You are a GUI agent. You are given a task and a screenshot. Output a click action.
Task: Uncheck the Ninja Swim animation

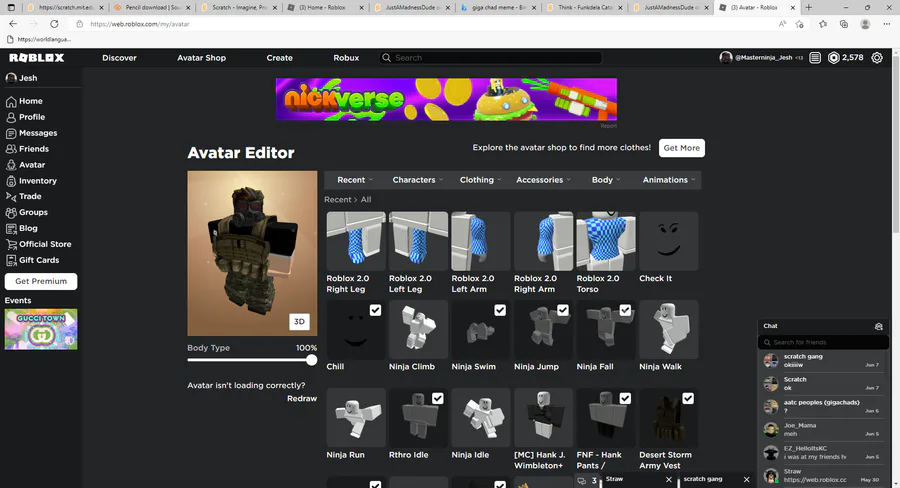[500, 310]
